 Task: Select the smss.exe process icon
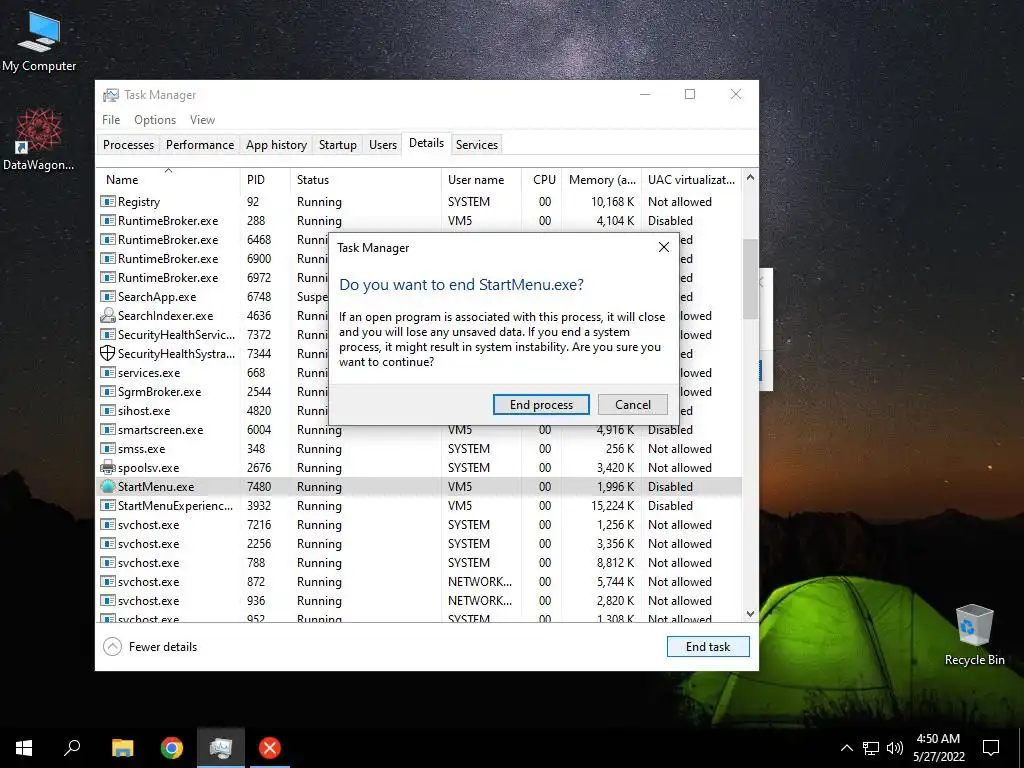(x=107, y=449)
